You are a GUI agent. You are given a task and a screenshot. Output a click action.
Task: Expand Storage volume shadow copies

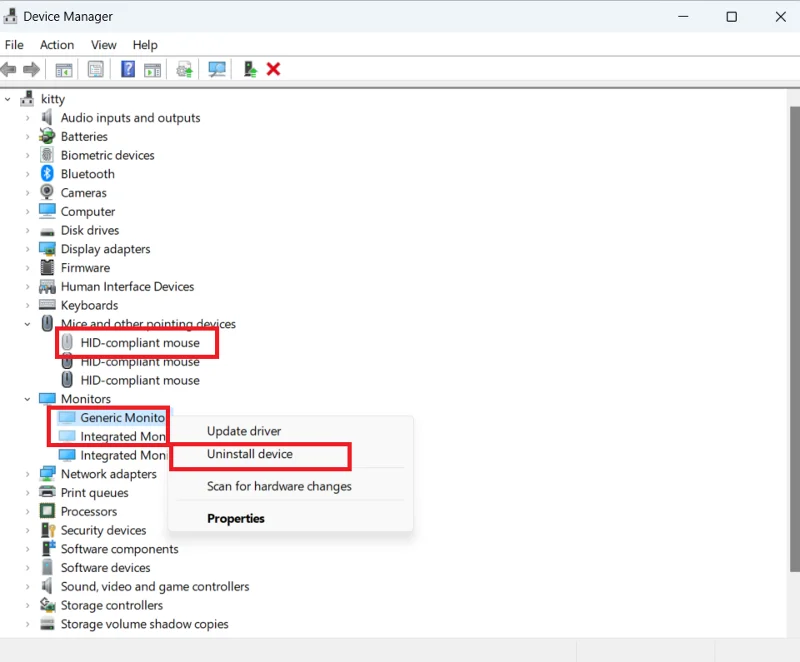(28, 624)
